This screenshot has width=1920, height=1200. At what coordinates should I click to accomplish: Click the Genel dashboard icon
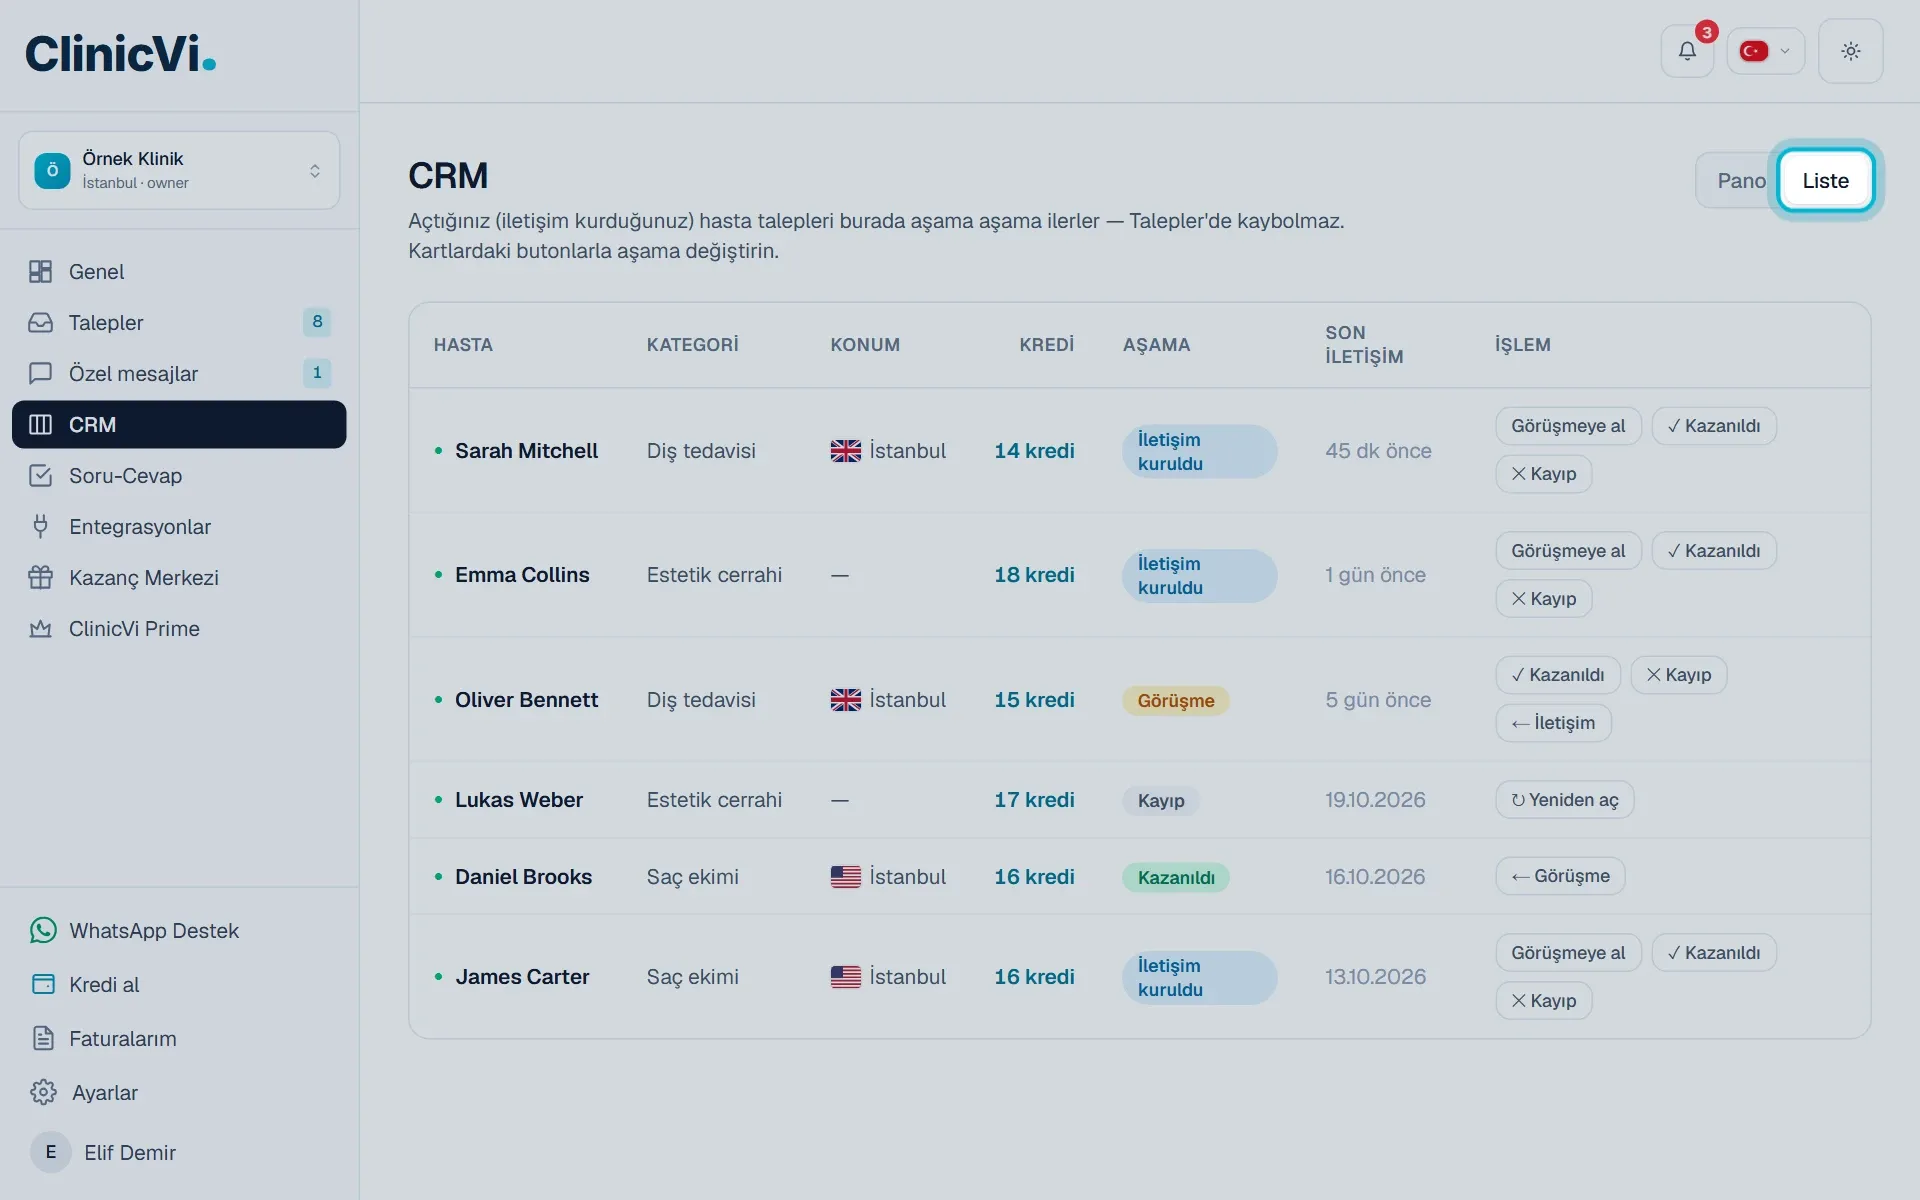(x=40, y=271)
